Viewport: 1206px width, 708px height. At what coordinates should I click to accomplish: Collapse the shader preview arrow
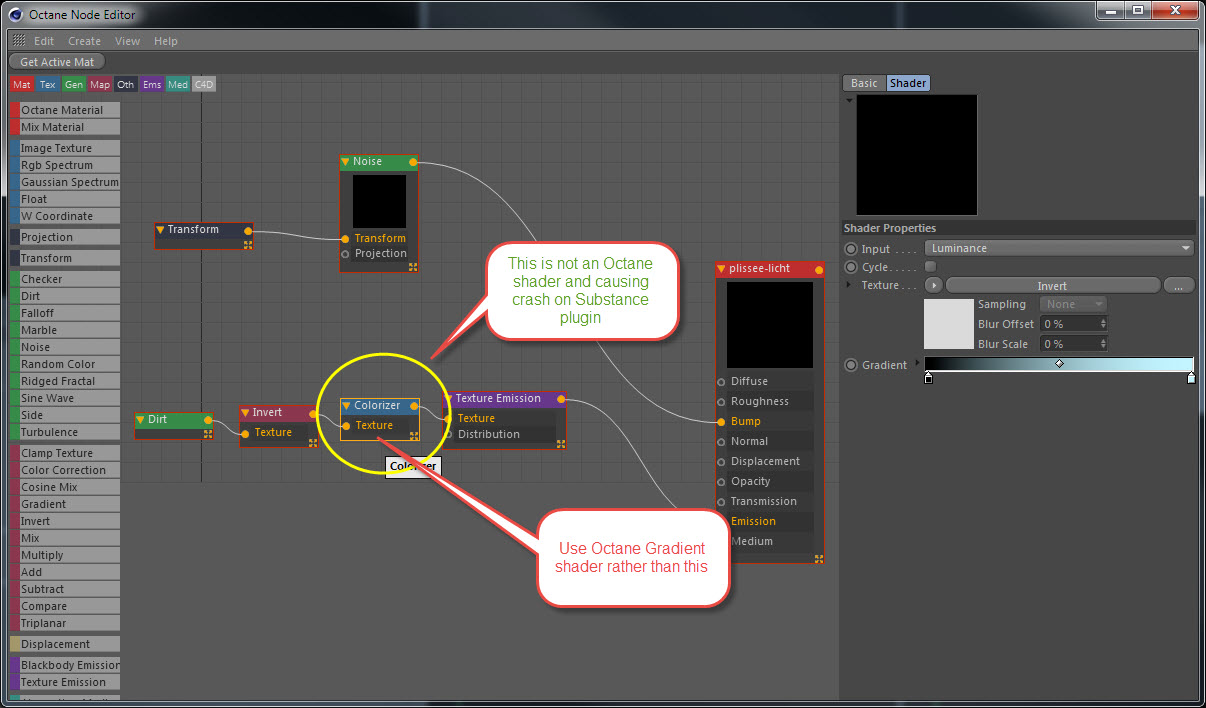pos(849,100)
